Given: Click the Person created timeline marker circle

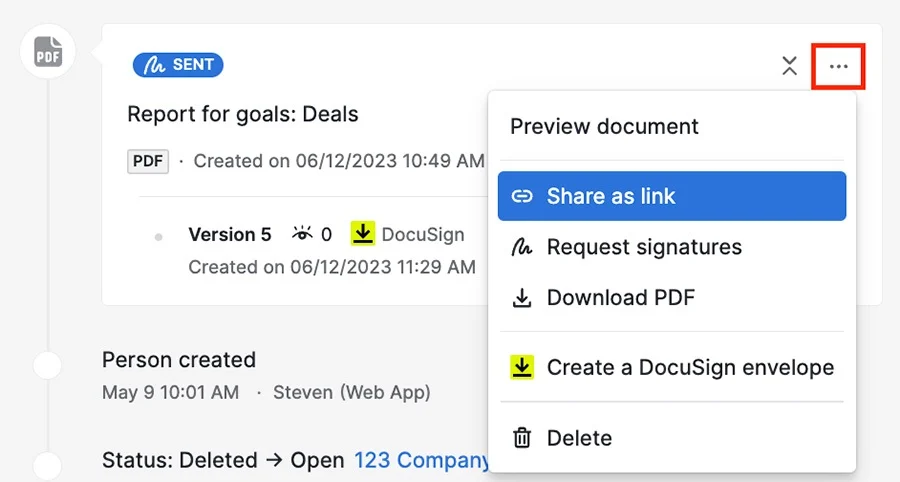Looking at the screenshot, I should (x=47, y=365).
